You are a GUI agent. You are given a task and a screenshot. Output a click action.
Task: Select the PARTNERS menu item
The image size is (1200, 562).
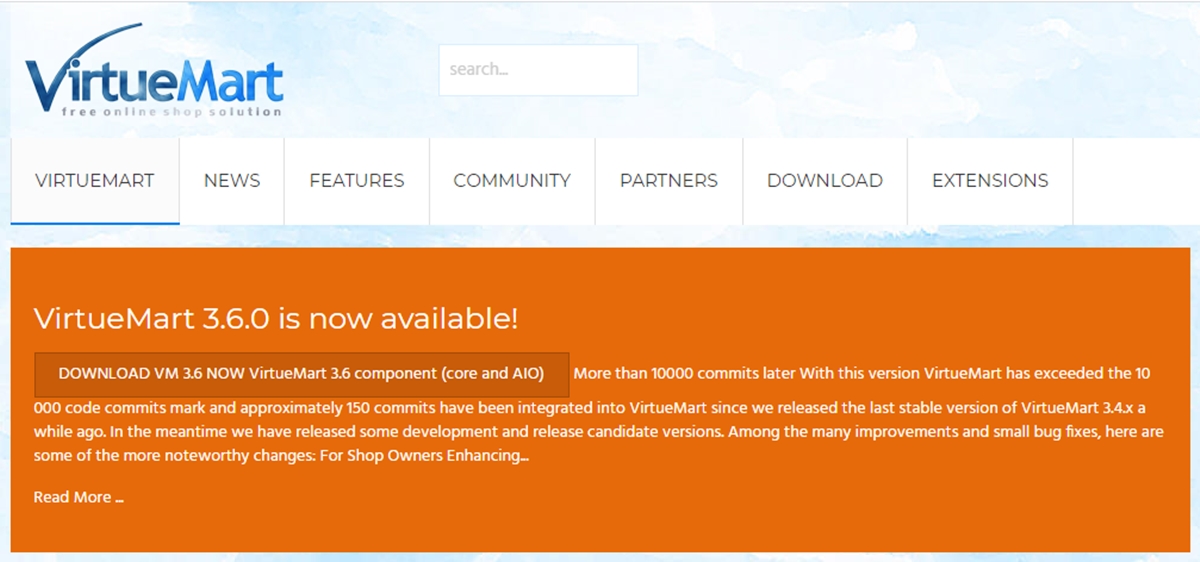coord(669,181)
